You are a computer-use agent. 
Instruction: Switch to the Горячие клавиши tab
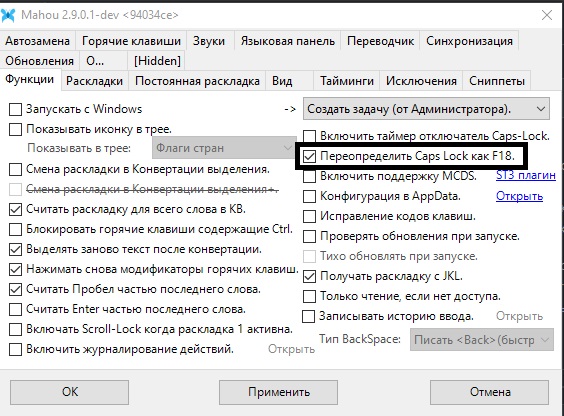pyautogui.click(x=131, y=41)
